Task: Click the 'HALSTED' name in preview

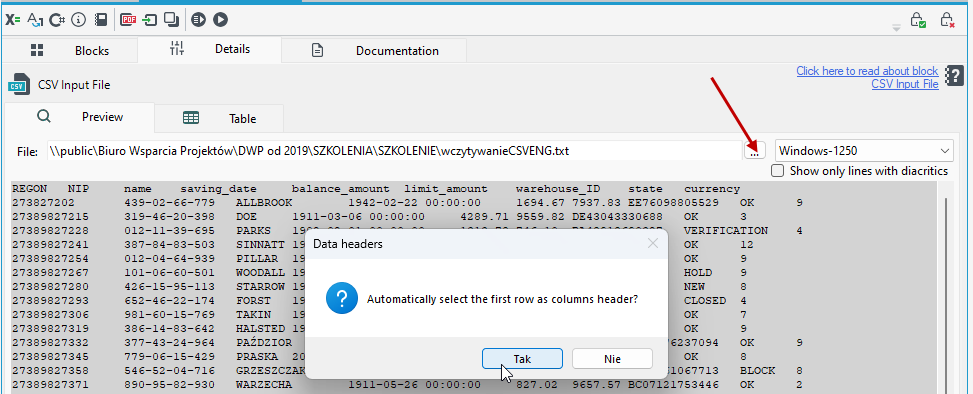Action: [260, 329]
